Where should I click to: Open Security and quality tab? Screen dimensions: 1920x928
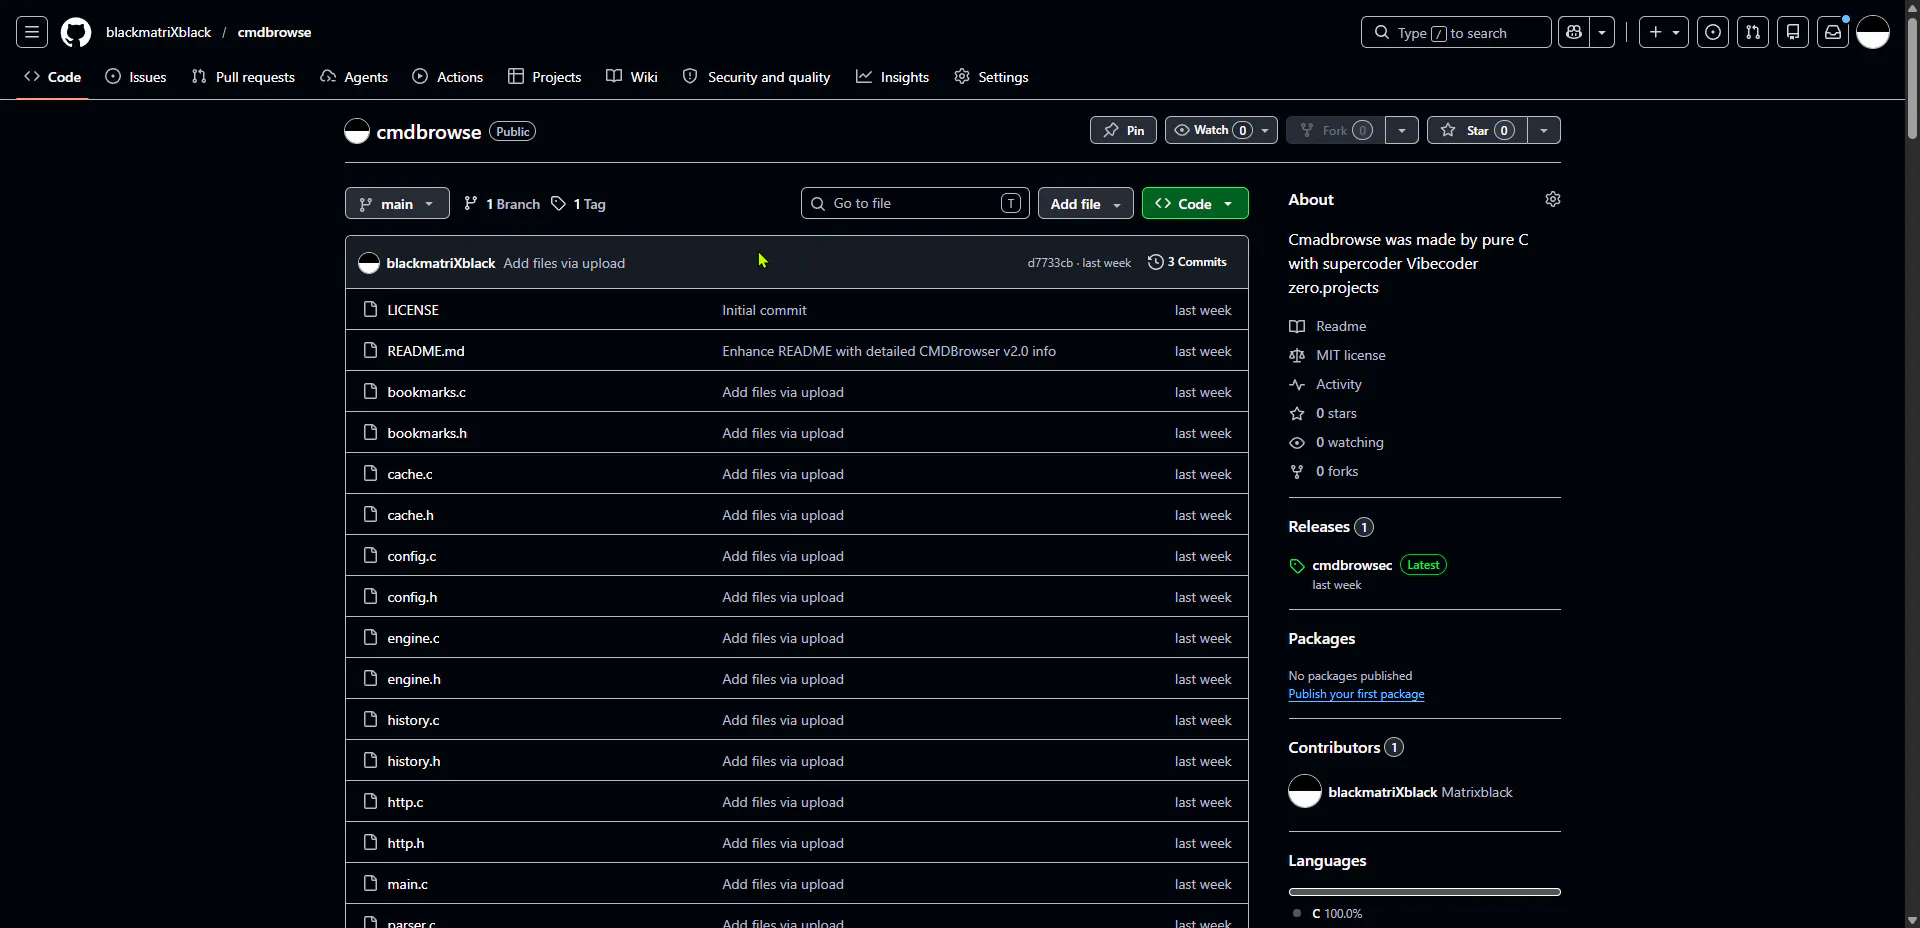click(x=757, y=77)
